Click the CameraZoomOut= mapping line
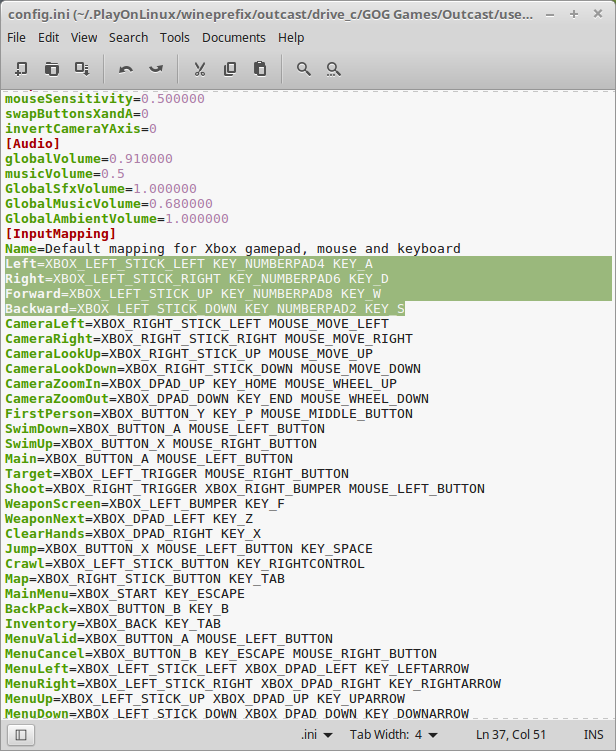The image size is (616, 751). pyautogui.click(x=217, y=399)
